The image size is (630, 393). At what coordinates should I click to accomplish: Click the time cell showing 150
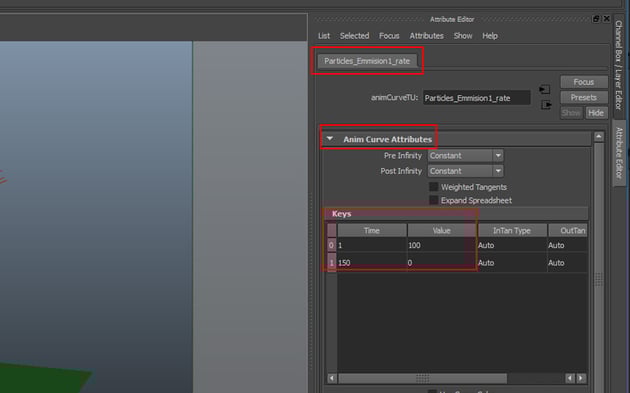coord(372,263)
